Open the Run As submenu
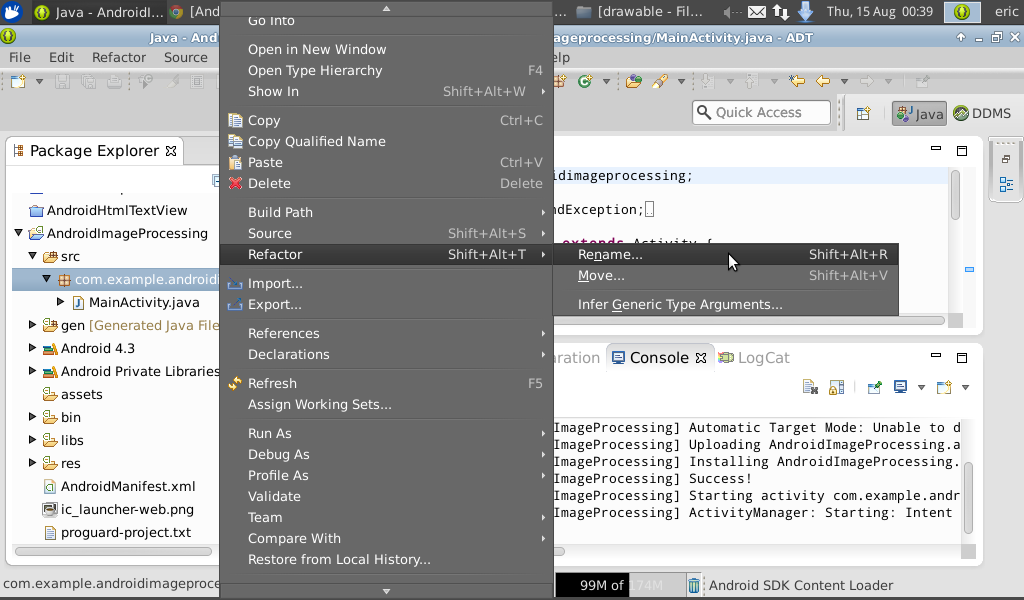The height and width of the screenshot is (600, 1024). [x=387, y=434]
